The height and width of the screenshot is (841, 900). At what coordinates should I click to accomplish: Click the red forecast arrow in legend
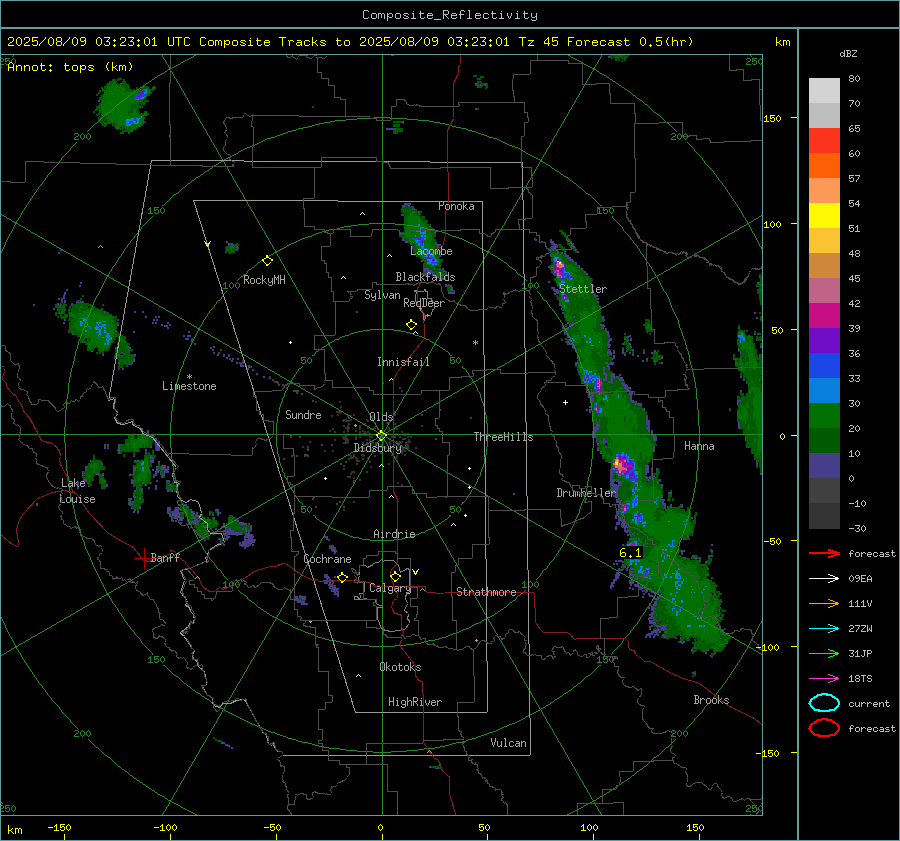pos(824,553)
